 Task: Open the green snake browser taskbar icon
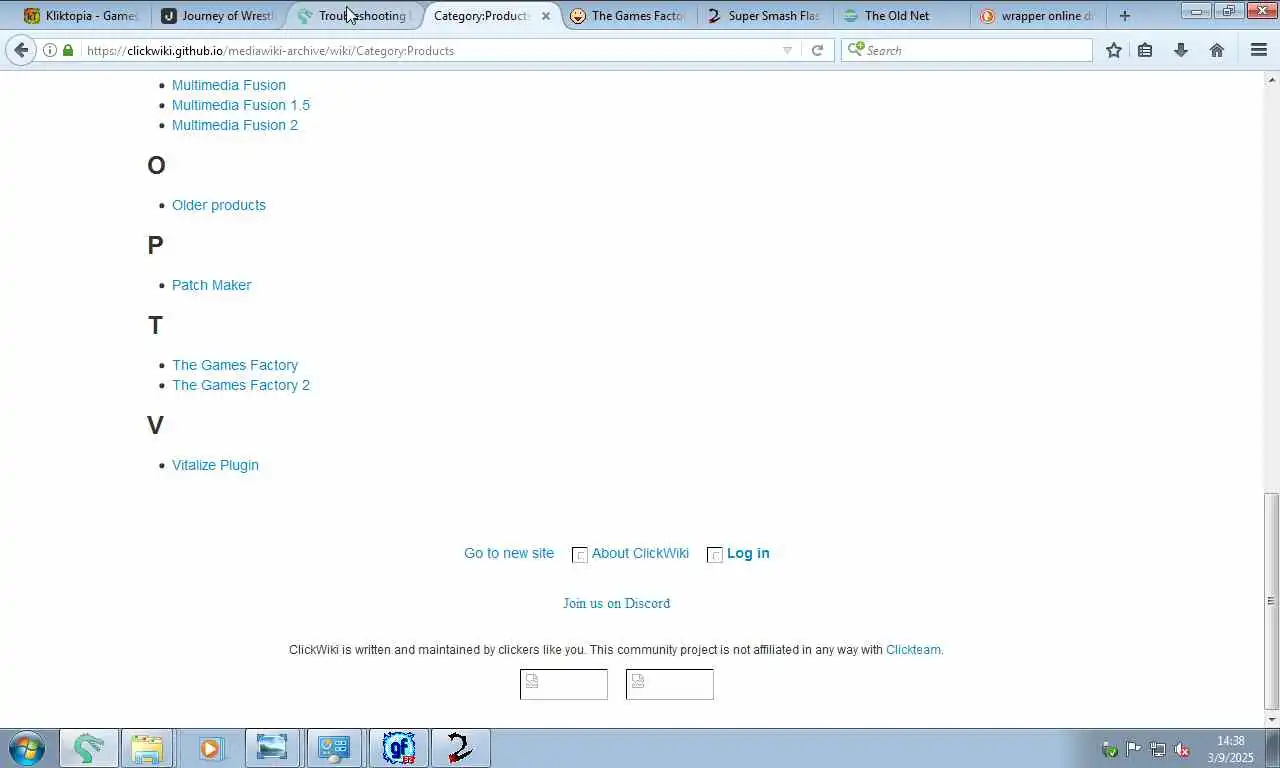click(88, 748)
